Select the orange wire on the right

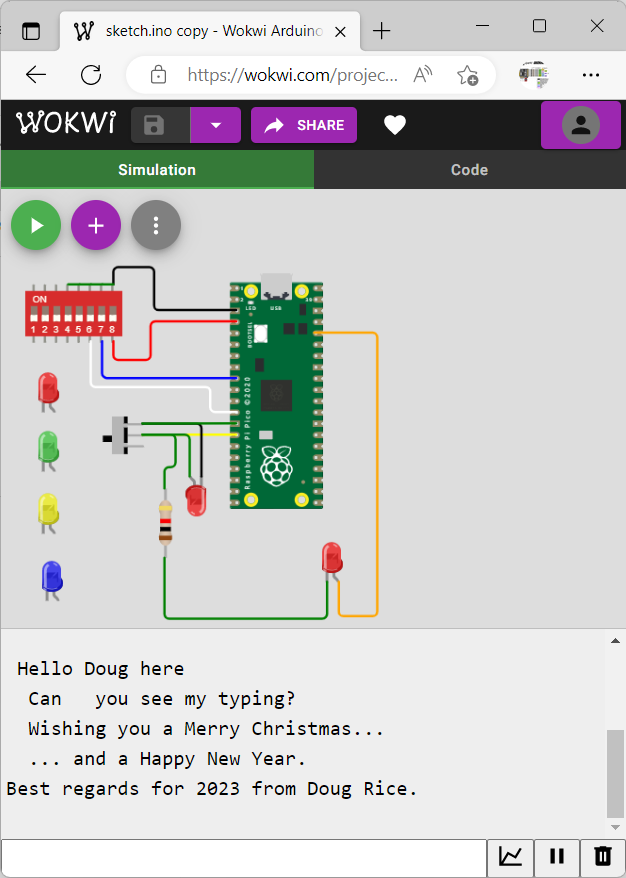377,476
